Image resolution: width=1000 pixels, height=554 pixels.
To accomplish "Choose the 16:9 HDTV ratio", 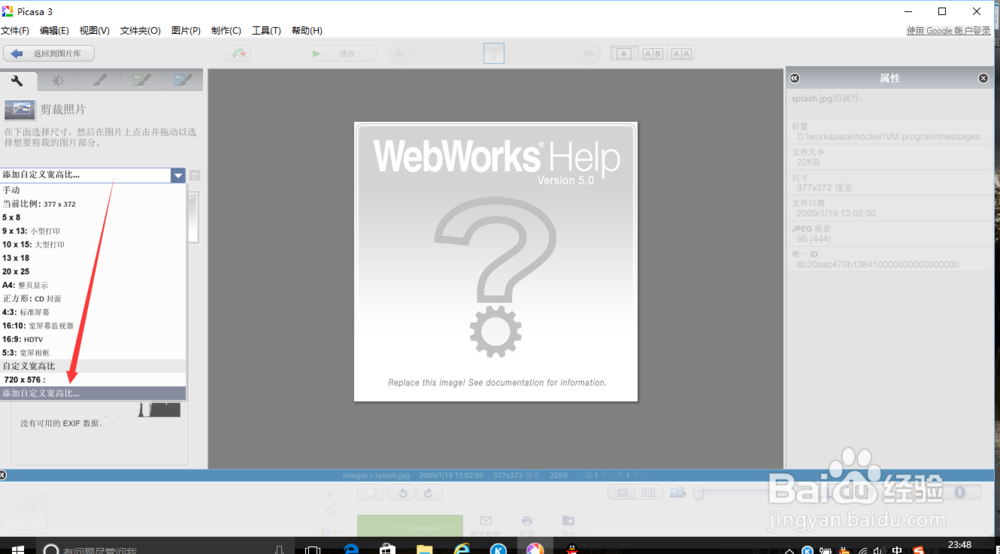I will (93, 339).
